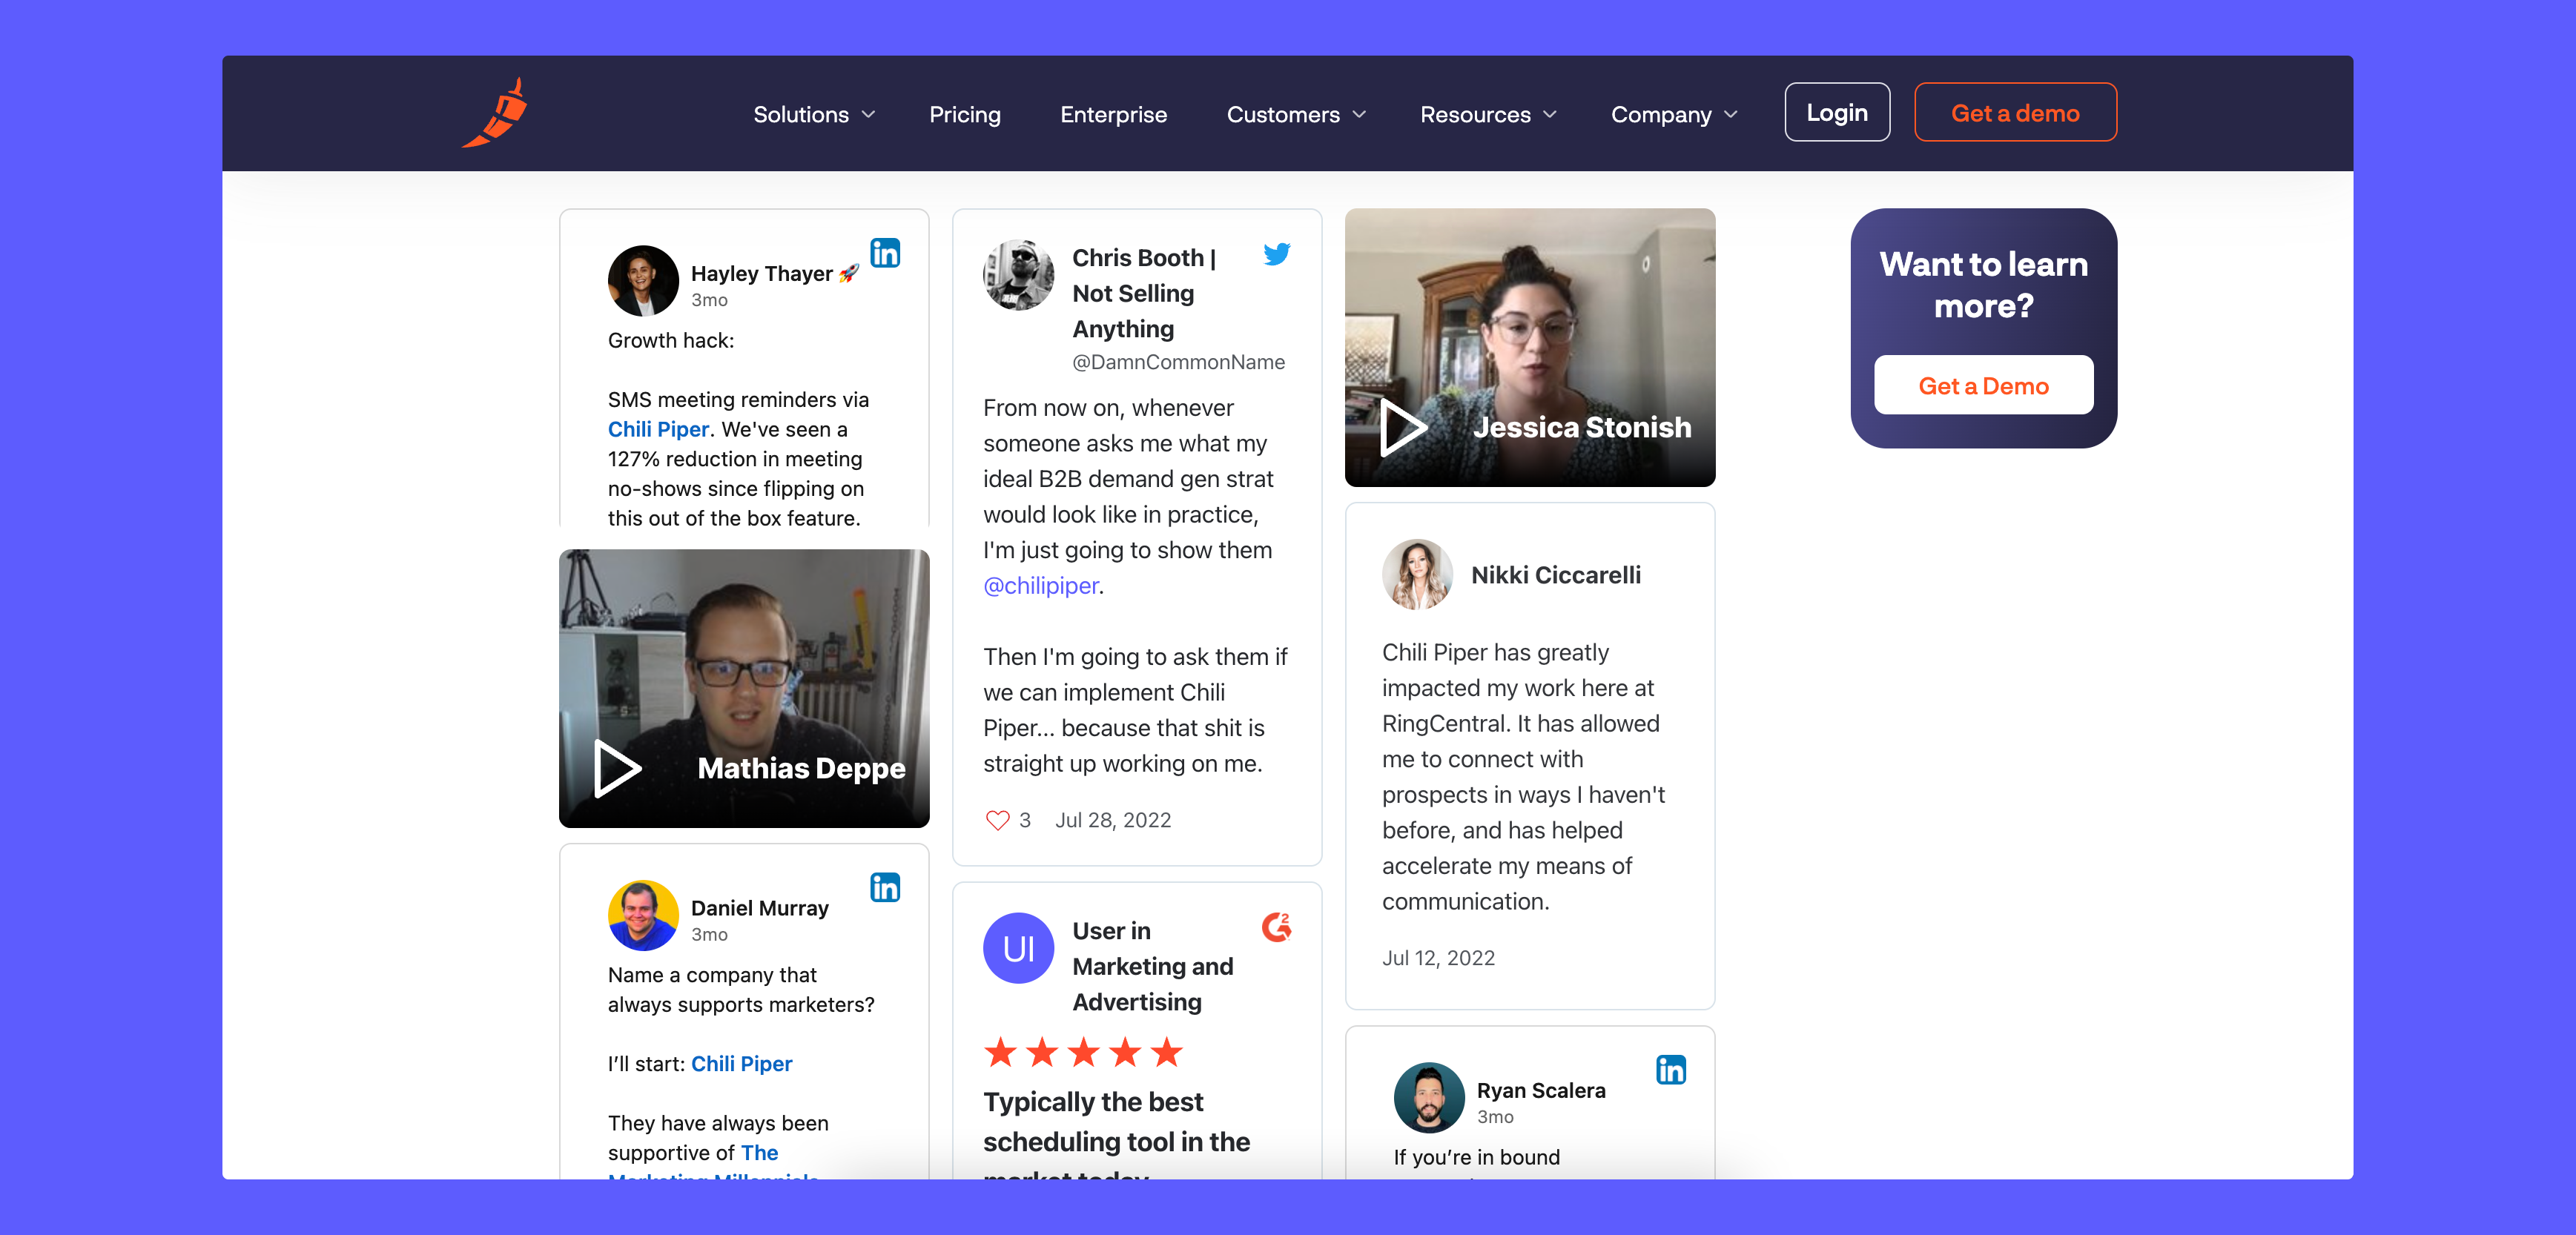Click Nikki Ciccarelli's profile photo

tap(1417, 574)
